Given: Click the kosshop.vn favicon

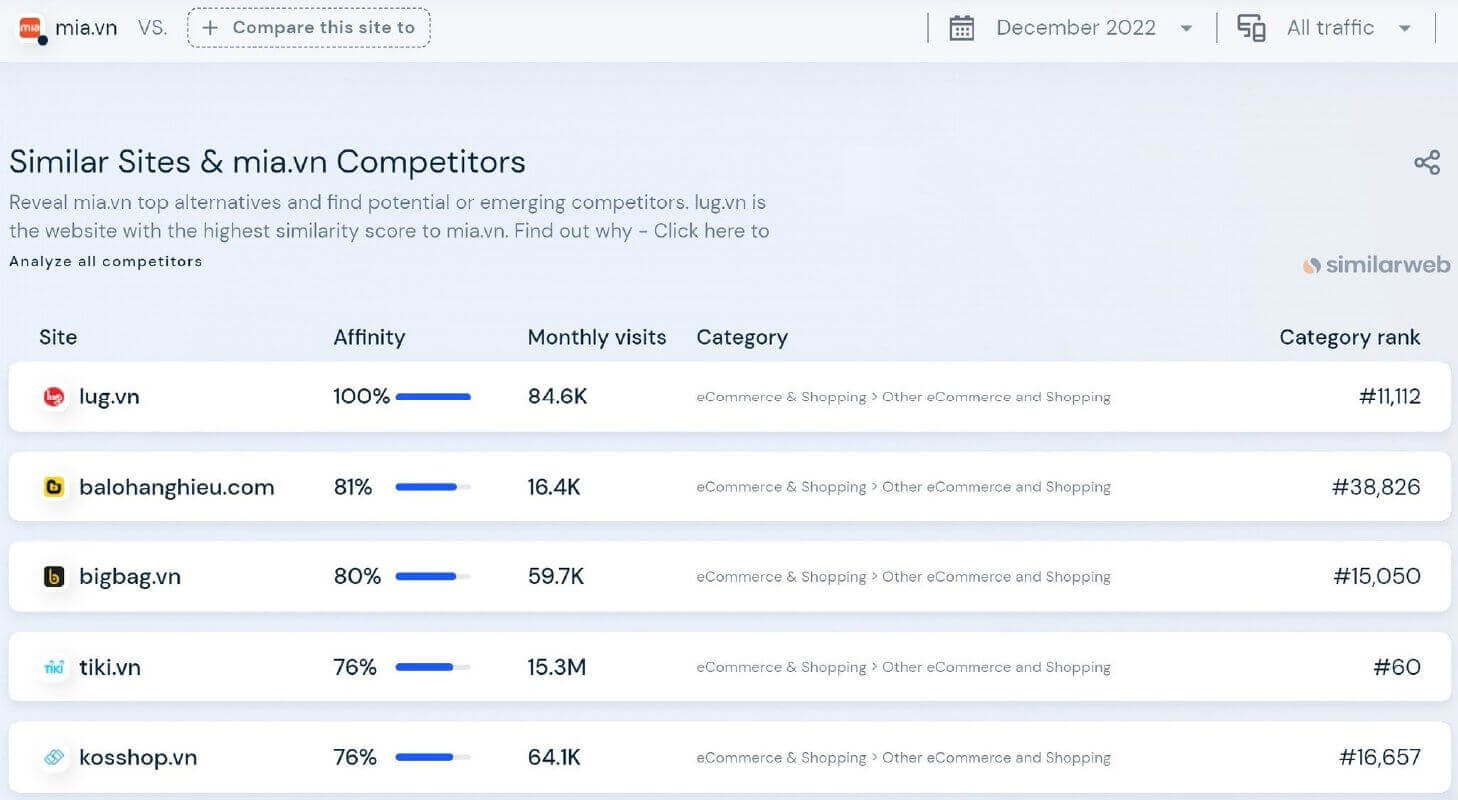Looking at the screenshot, I should pos(54,757).
